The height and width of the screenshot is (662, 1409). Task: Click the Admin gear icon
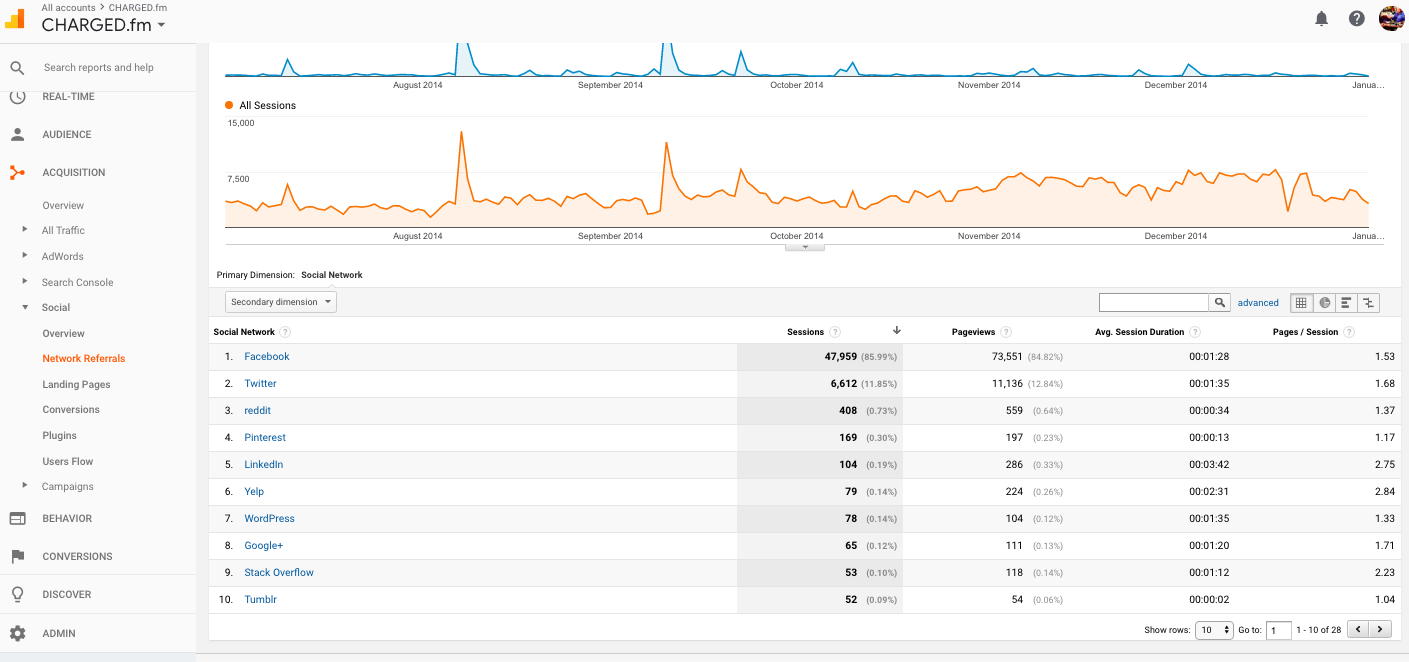[x=17, y=633]
